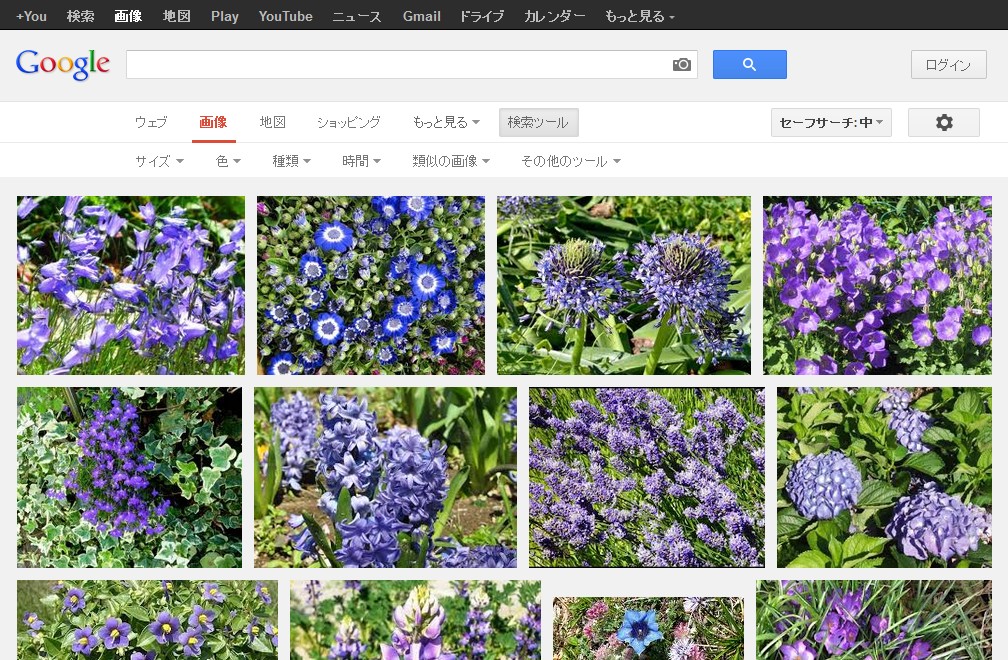The height and width of the screenshot is (660, 1008).
Task: Expand もっと見る in the search tabs
Action: pos(446,122)
